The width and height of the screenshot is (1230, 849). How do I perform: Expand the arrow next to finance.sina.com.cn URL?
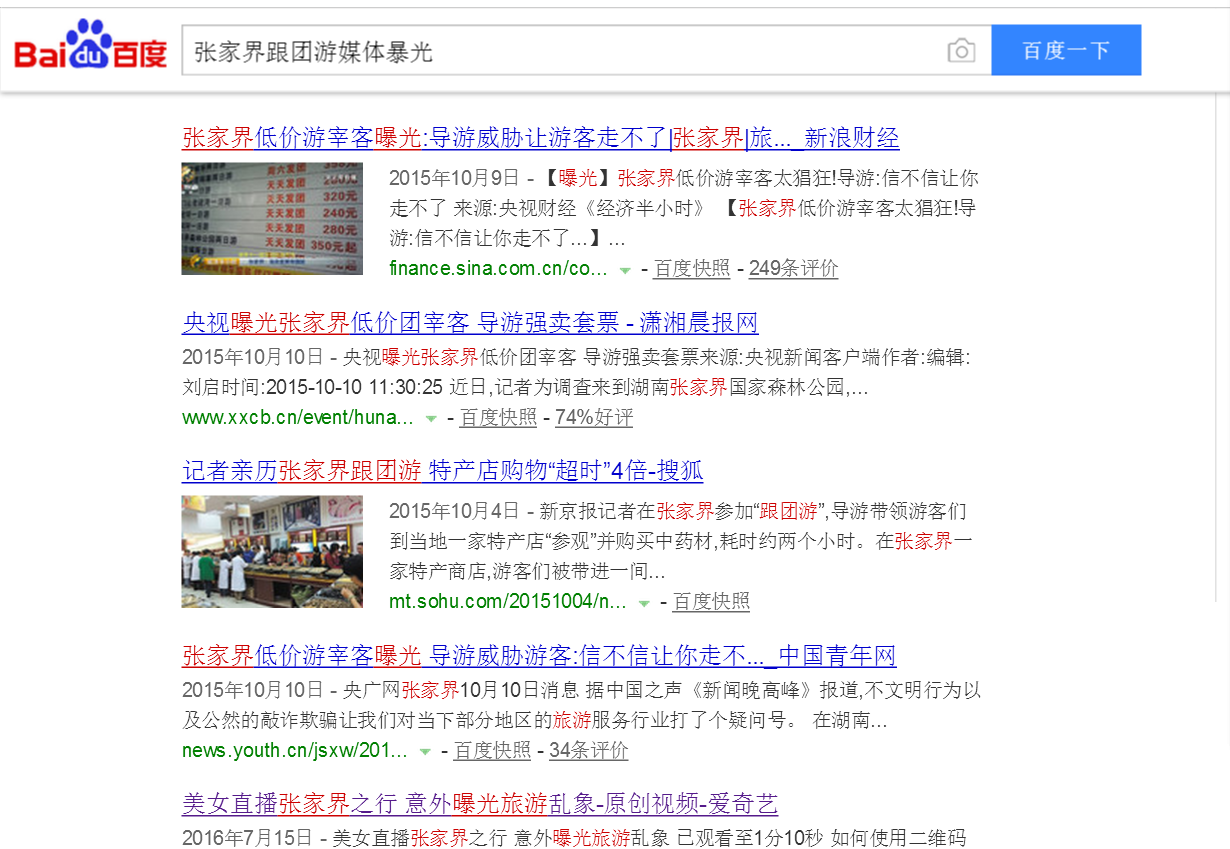pyautogui.click(x=625, y=270)
